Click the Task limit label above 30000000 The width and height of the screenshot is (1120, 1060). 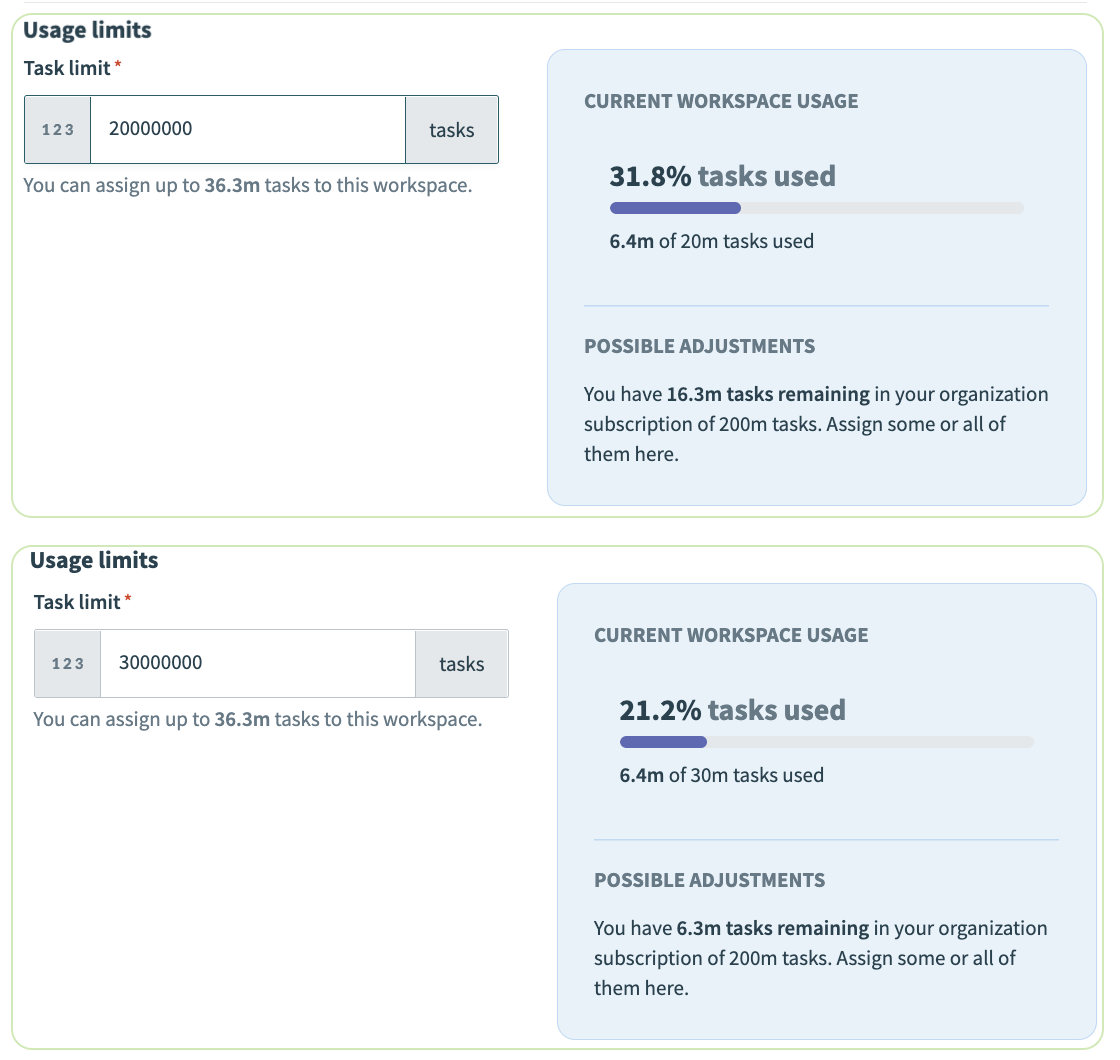(x=77, y=602)
